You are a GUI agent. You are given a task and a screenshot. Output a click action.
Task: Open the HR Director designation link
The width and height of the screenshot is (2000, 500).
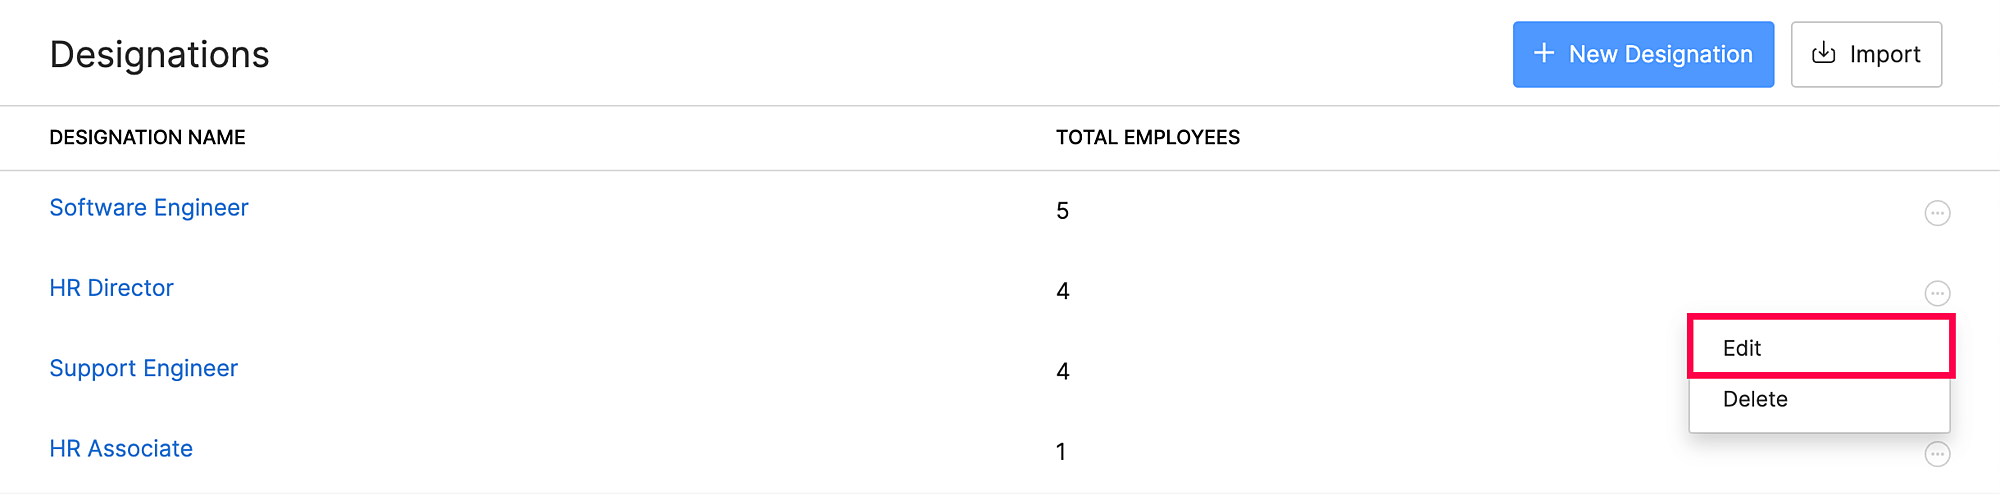pos(112,288)
